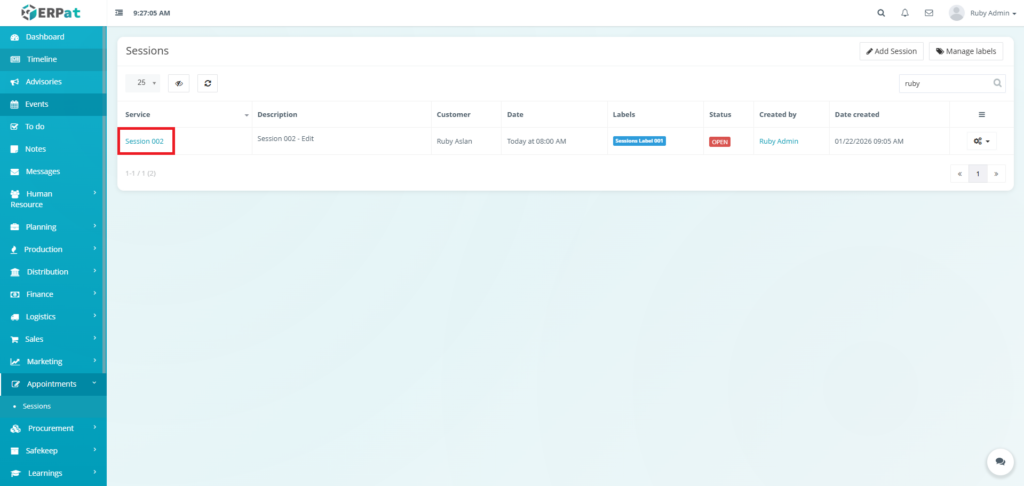Open the mail envelope icon in header
Image resolution: width=1024 pixels, height=486 pixels.
[x=929, y=13]
